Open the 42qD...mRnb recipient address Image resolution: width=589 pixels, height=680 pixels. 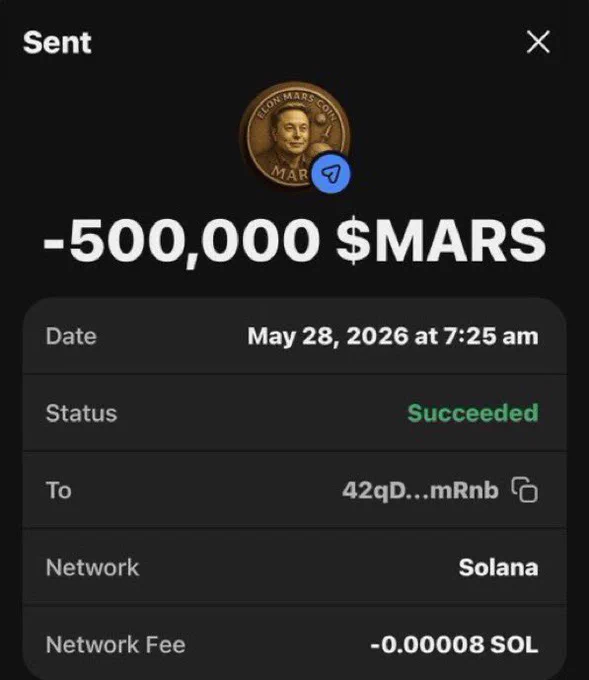point(420,490)
